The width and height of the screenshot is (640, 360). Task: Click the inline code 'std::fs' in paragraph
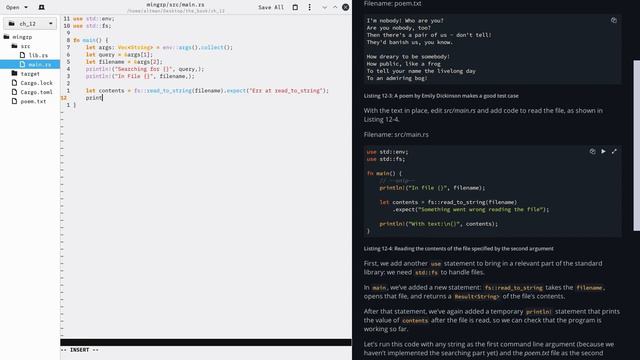426,273
